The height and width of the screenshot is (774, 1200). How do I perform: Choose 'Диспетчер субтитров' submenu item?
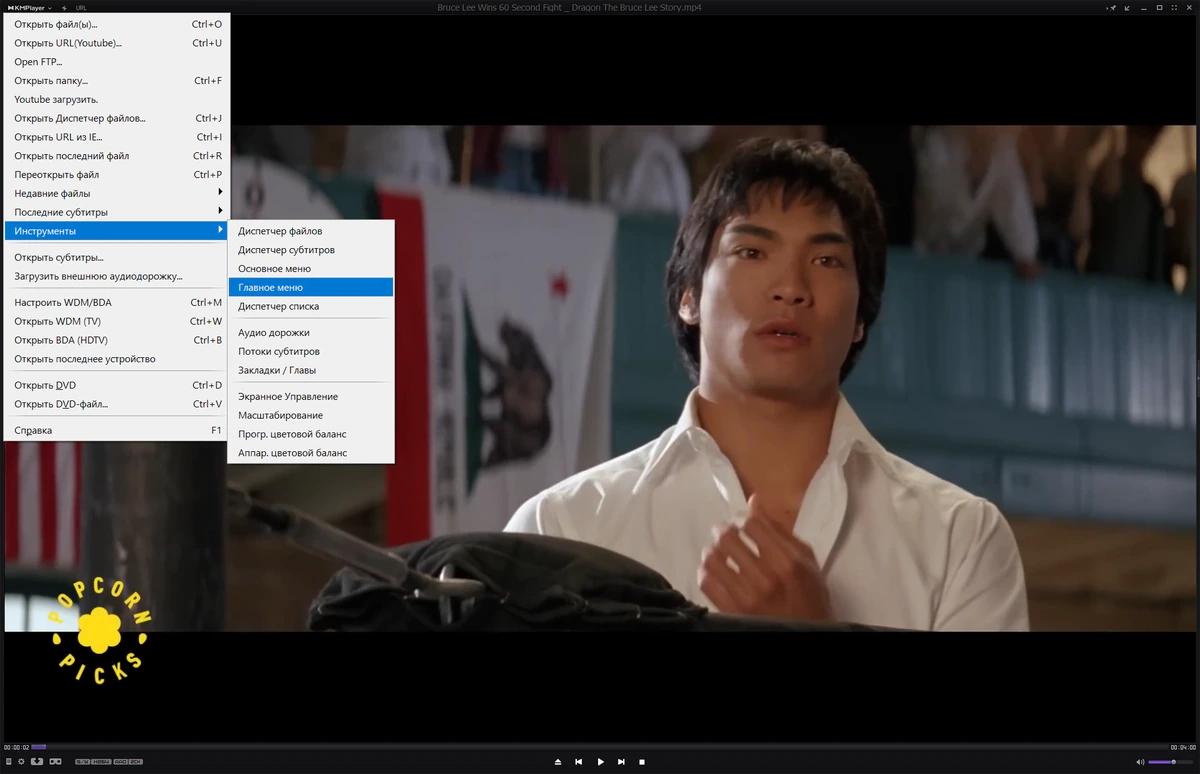(311, 250)
